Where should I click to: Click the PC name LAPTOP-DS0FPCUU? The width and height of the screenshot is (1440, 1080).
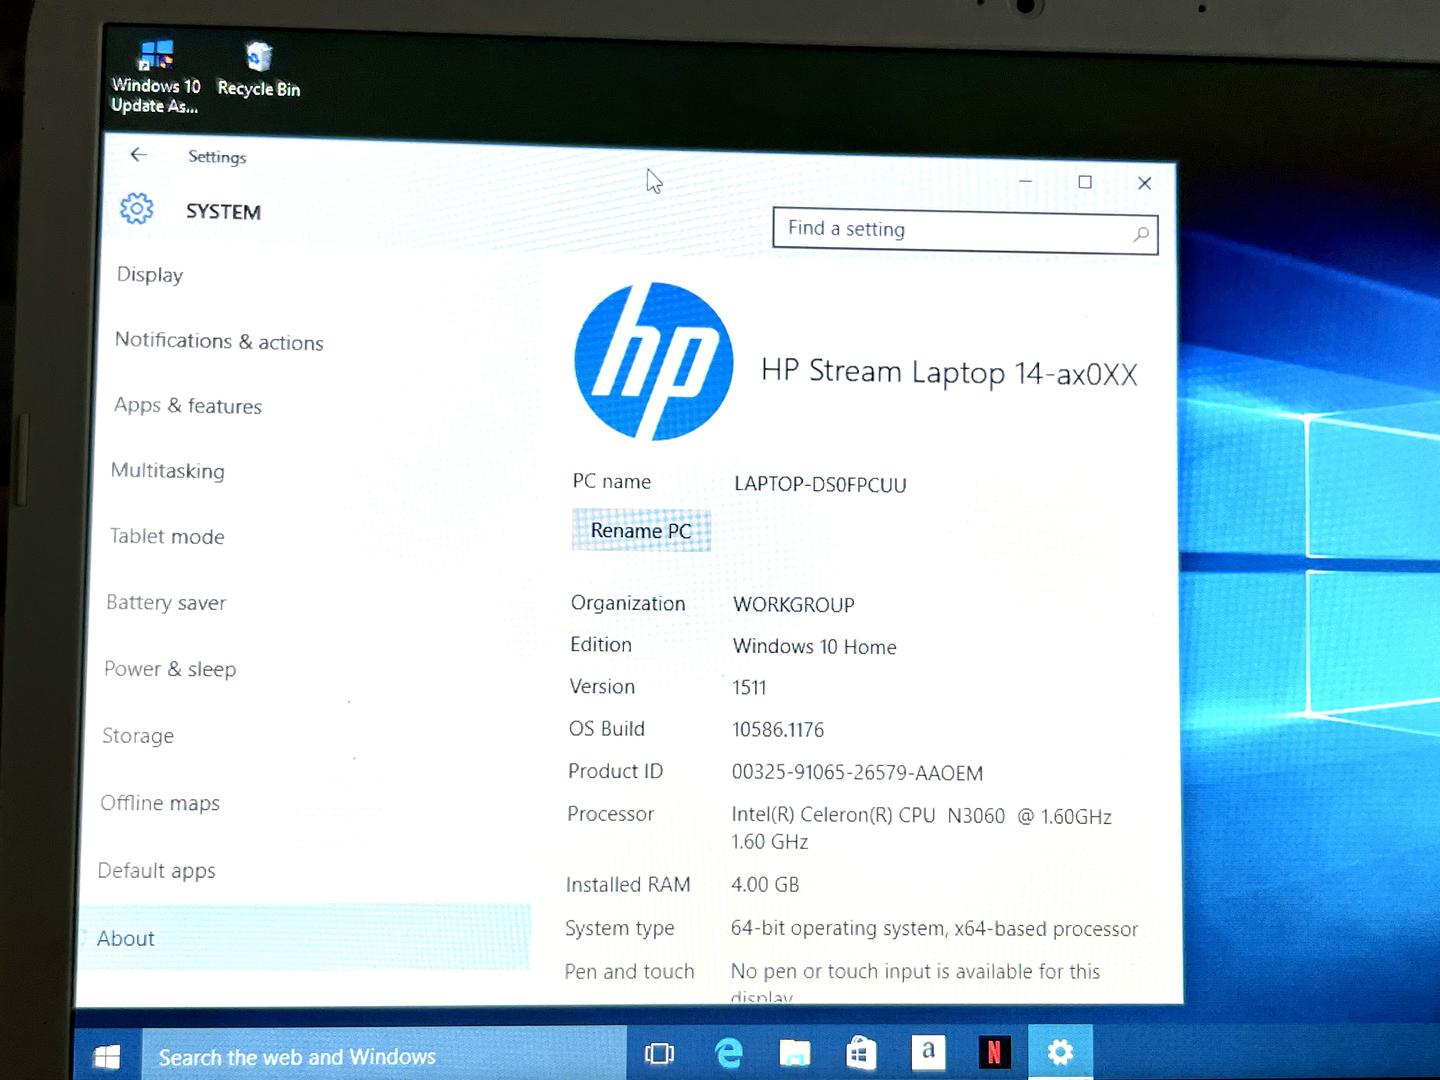(820, 484)
